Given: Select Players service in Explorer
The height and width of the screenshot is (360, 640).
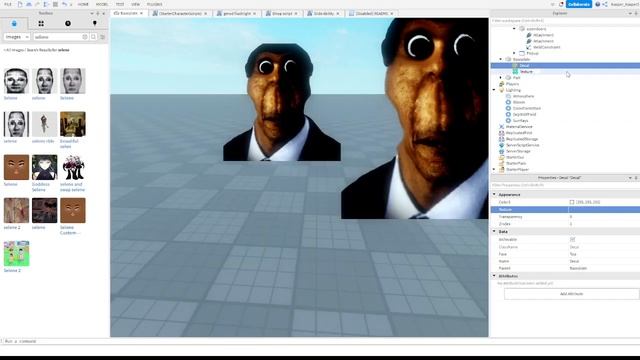Looking at the screenshot, I should tap(512, 84).
